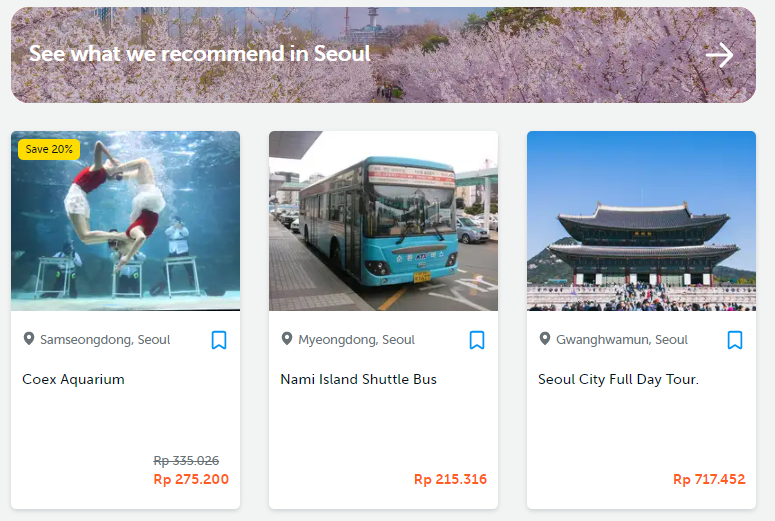Open the Coex Aquarium title link
This screenshot has width=775, height=521.
click(73, 379)
